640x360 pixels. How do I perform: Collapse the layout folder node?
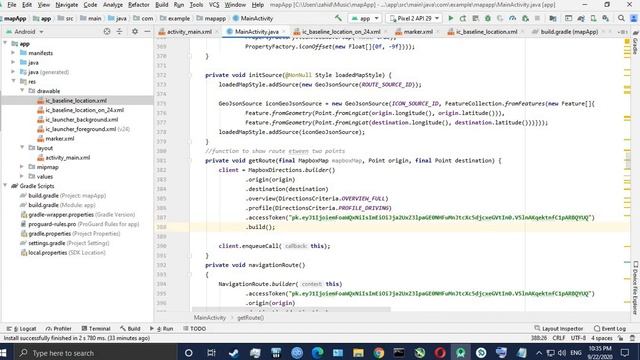(22, 148)
